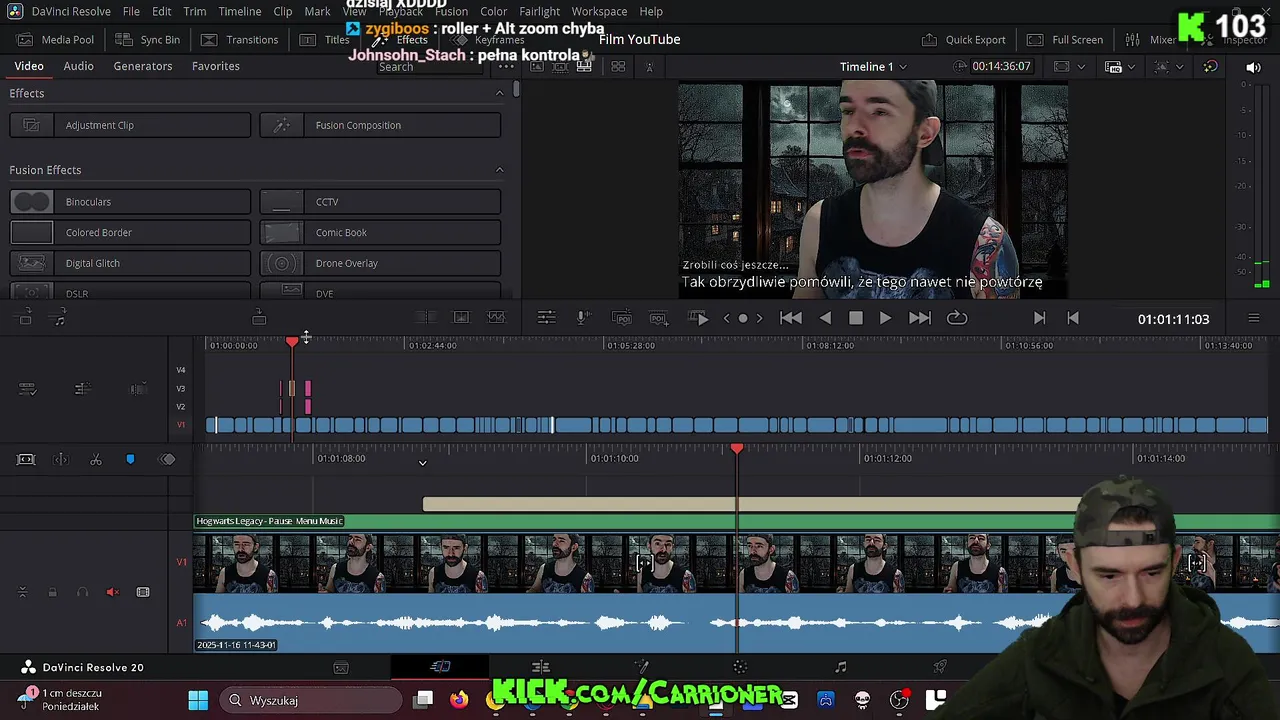1280x720 pixels.
Task: Click the Timeline Options checklist icon
Action: point(28,389)
